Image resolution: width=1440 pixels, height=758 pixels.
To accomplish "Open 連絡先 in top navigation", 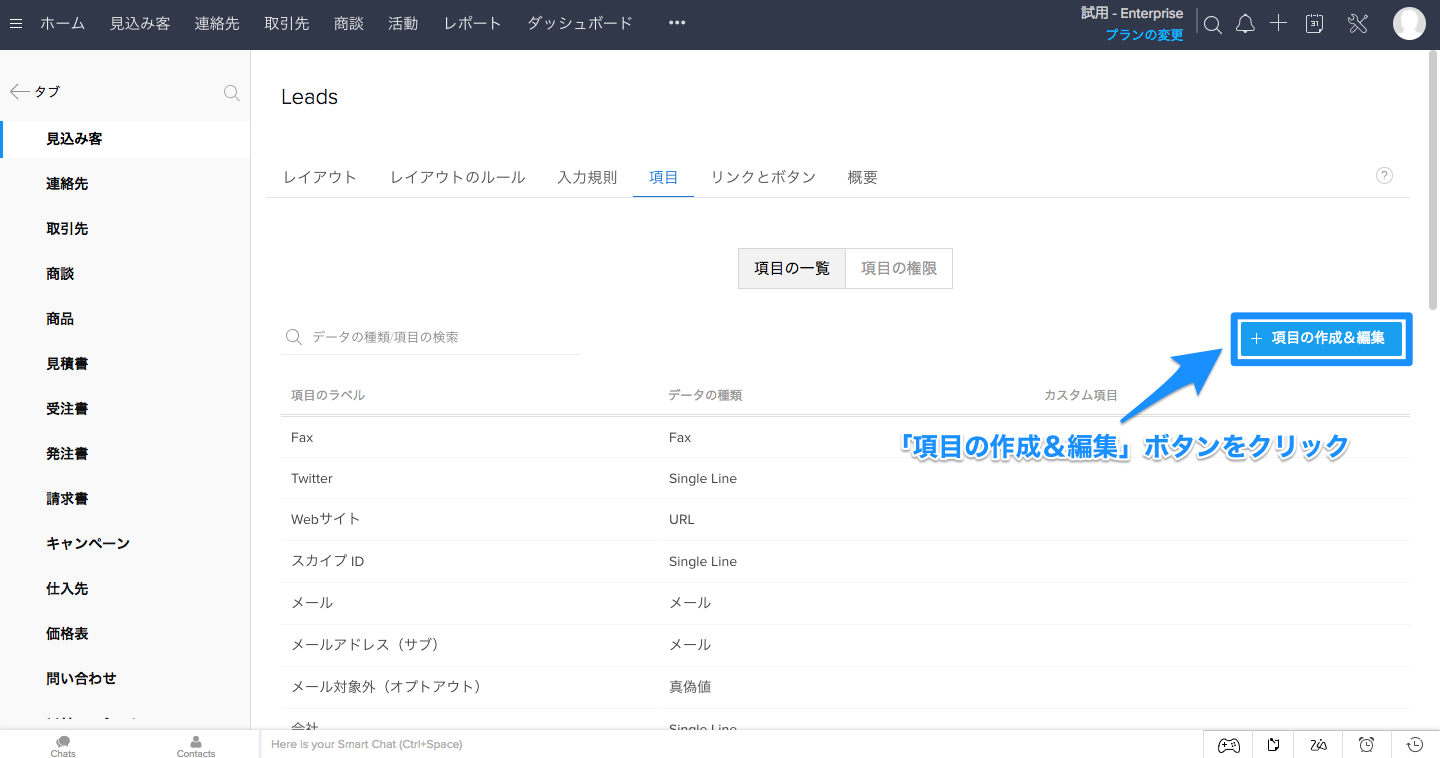I will [217, 23].
